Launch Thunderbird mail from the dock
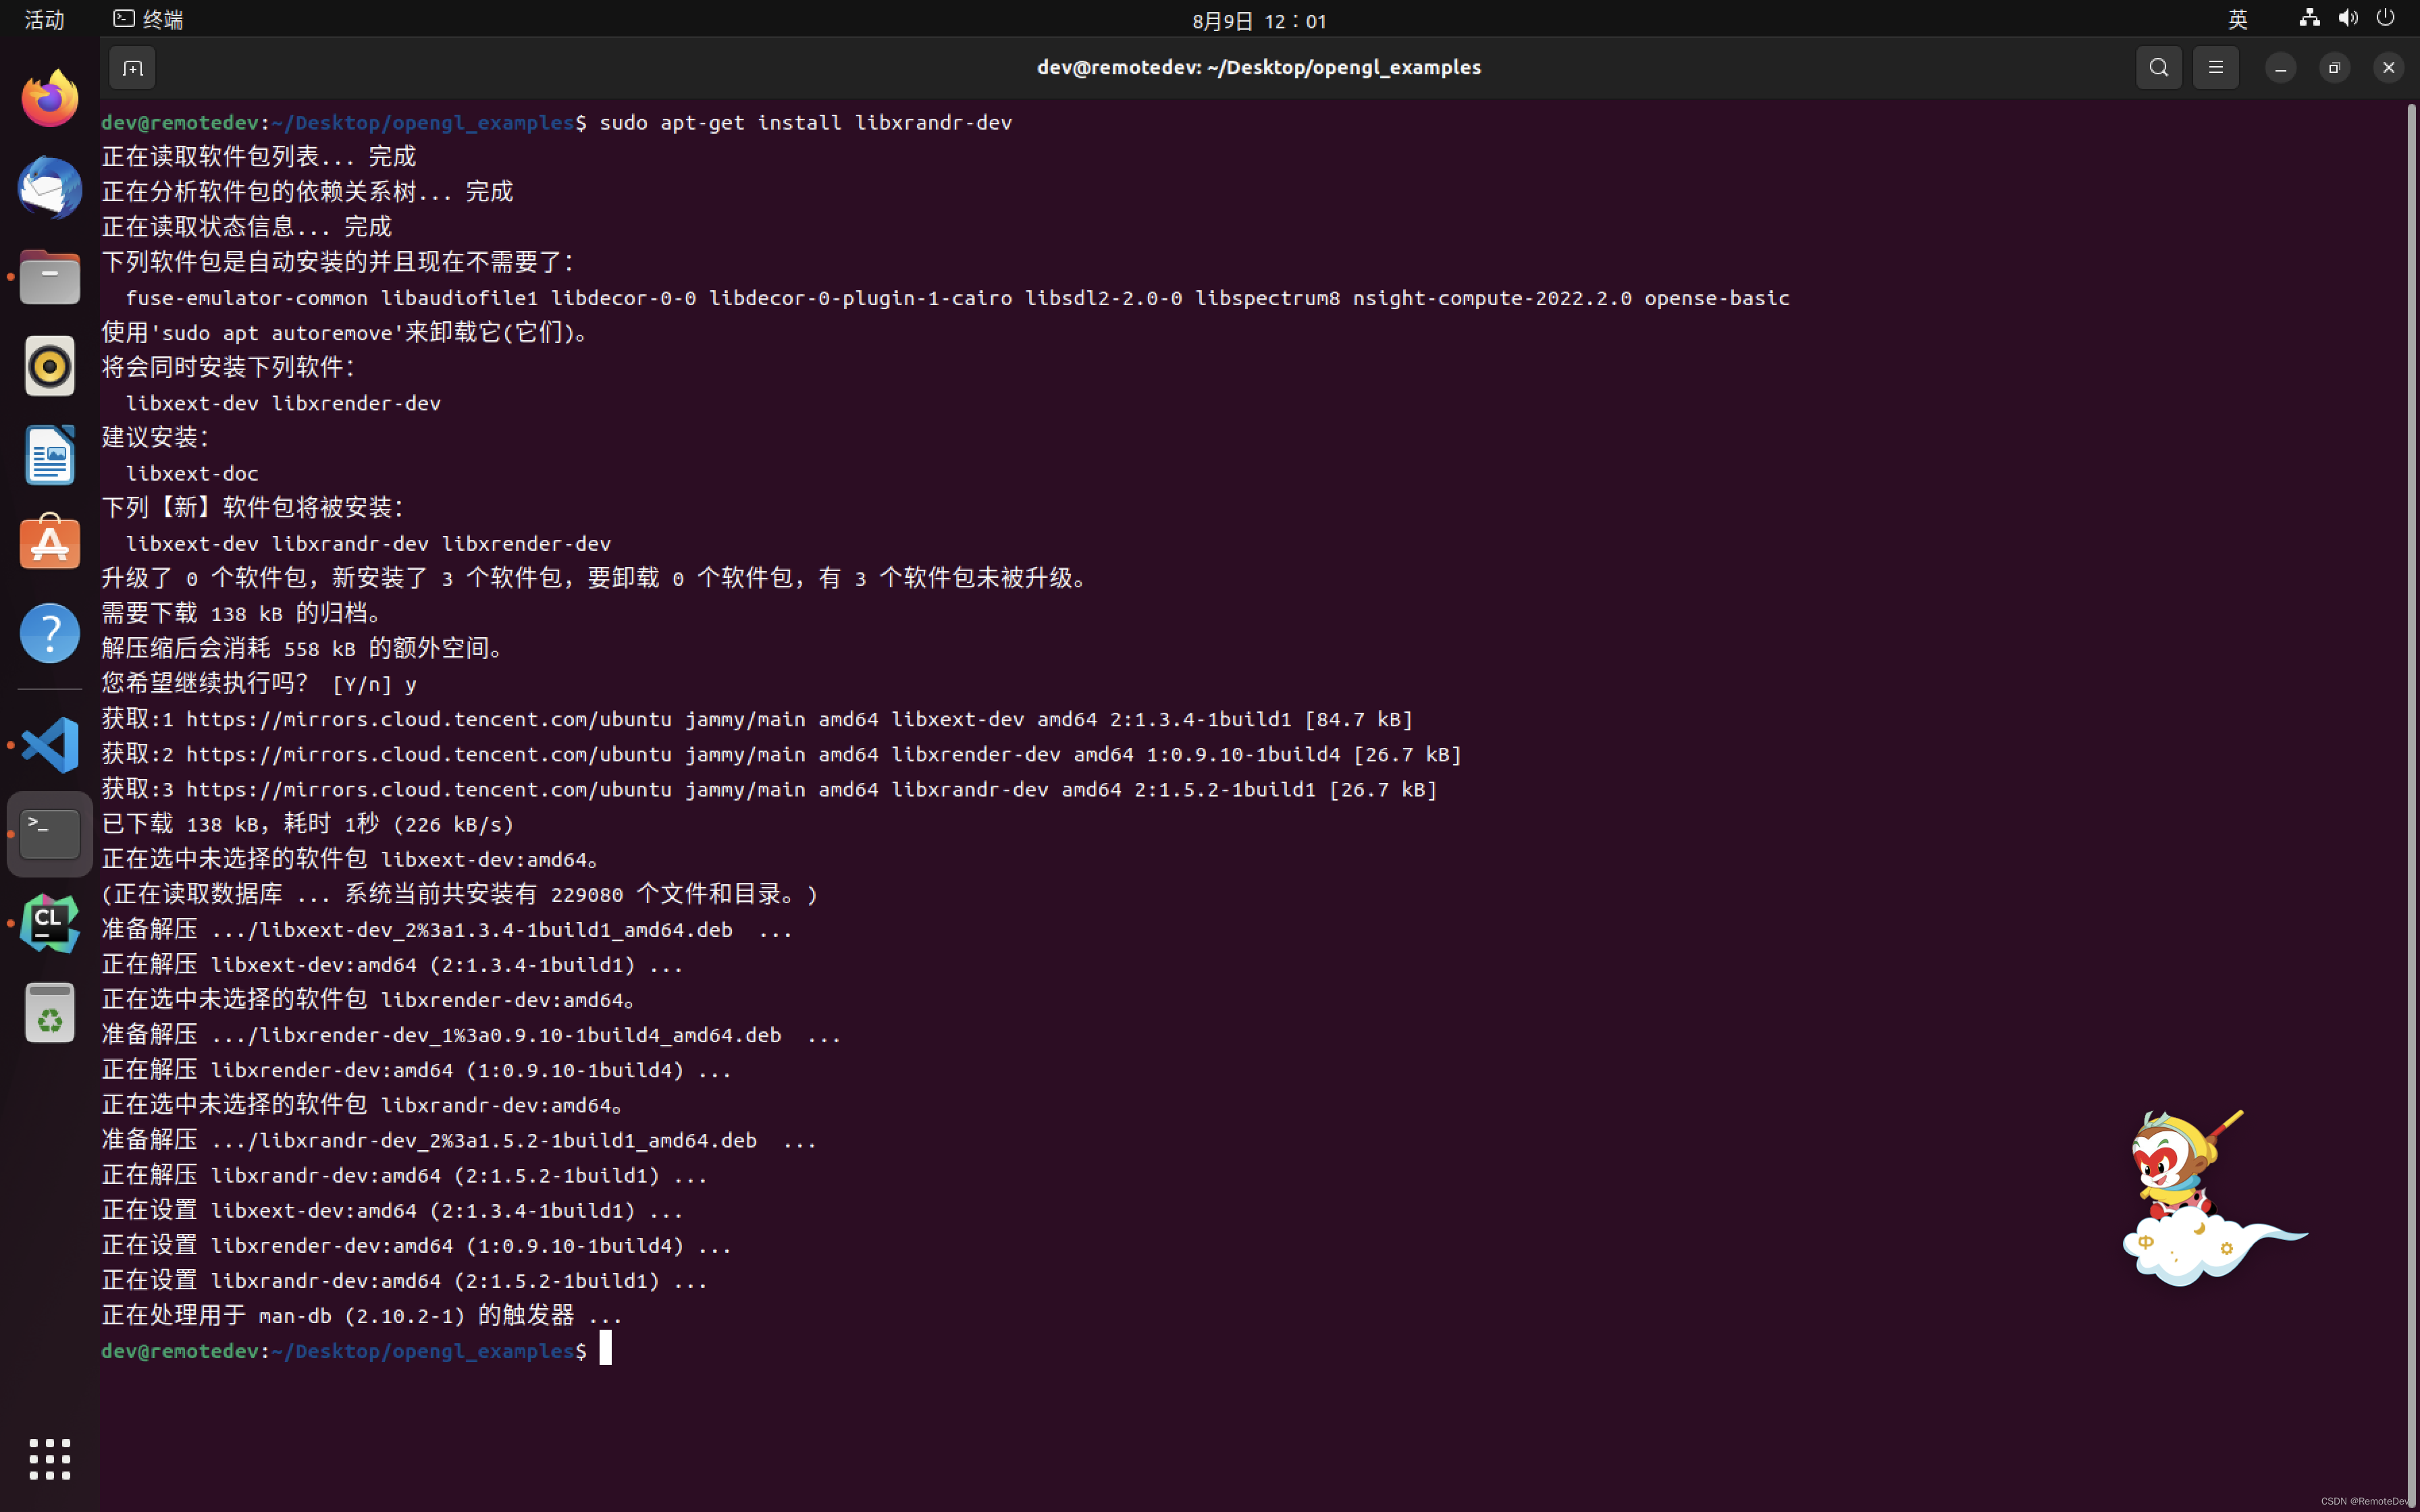The height and width of the screenshot is (1512, 2420). pos(50,188)
